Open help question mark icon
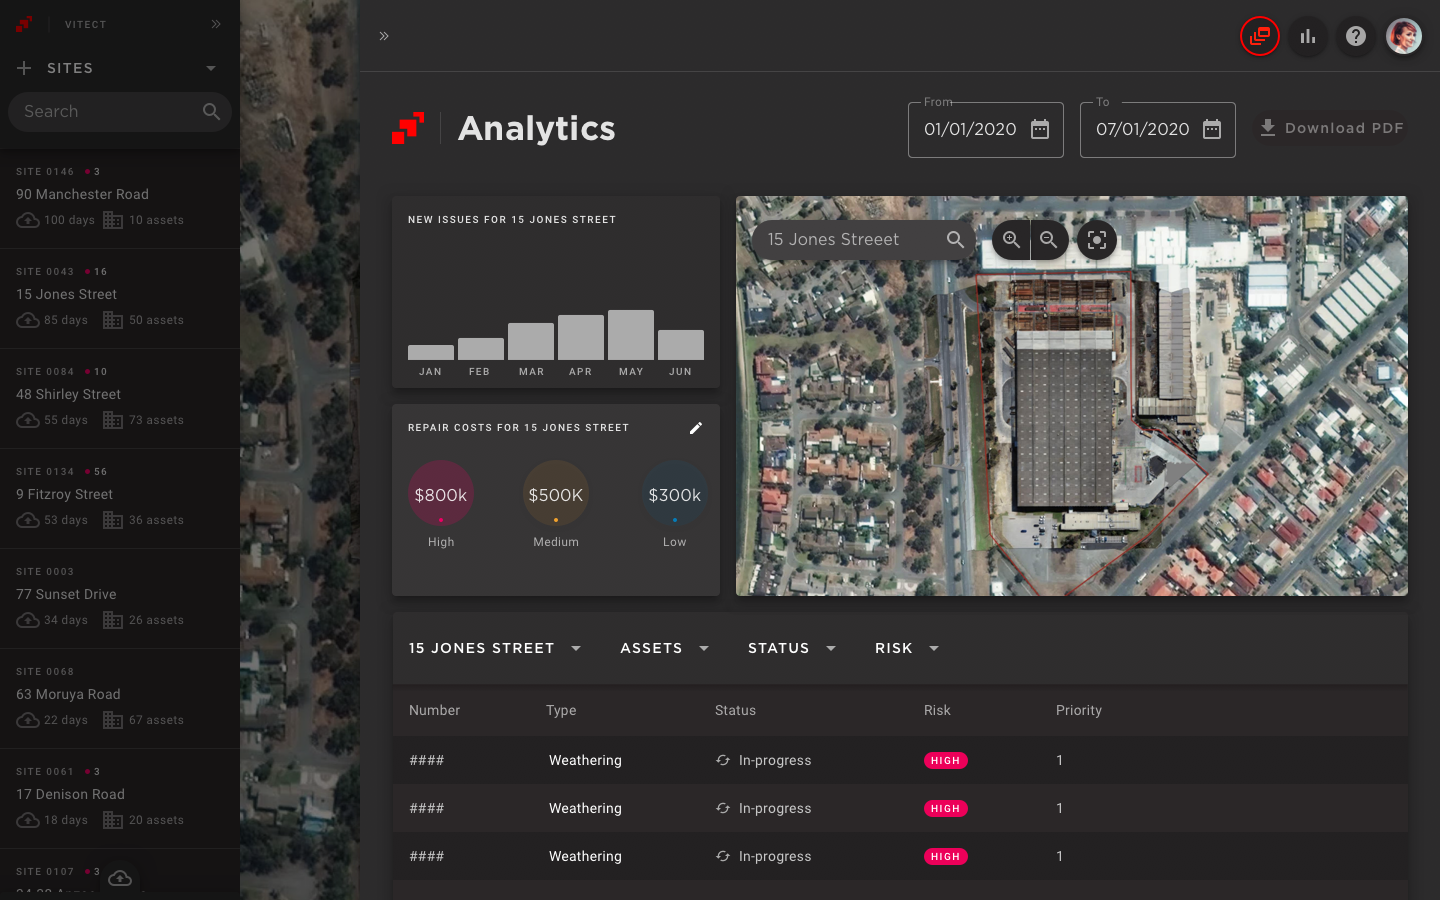Image resolution: width=1440 pixels, height=900 pixels. (1356, 36)
